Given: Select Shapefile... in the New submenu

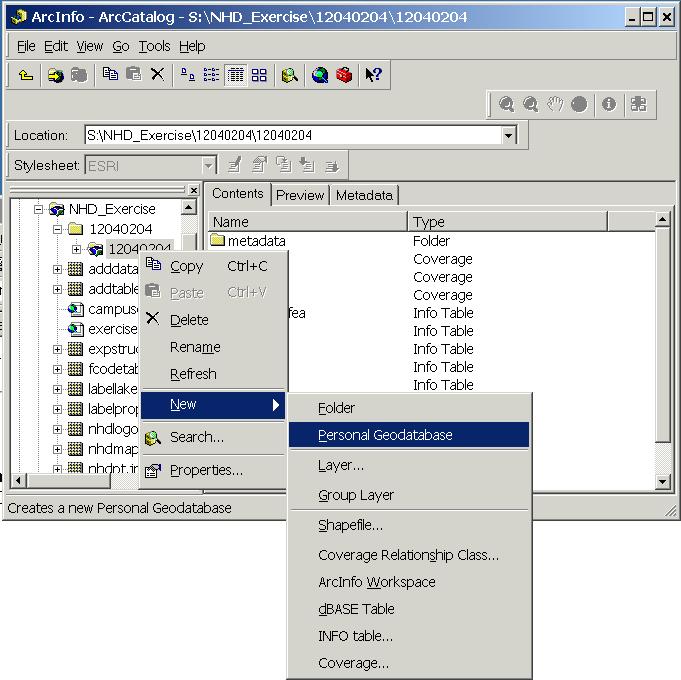Looking at the screenshot, I should click(x=350, y=525).
